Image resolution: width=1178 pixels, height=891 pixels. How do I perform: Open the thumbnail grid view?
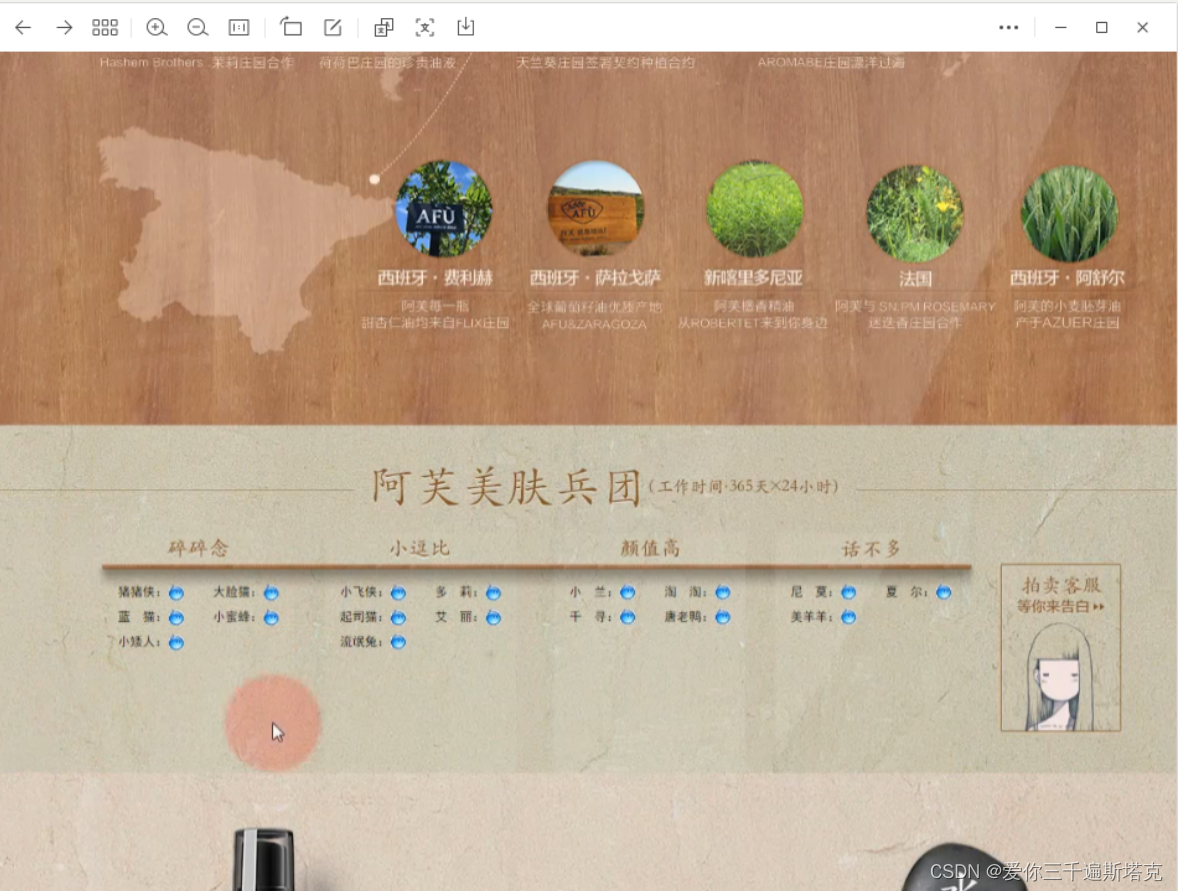pos(105,28)
